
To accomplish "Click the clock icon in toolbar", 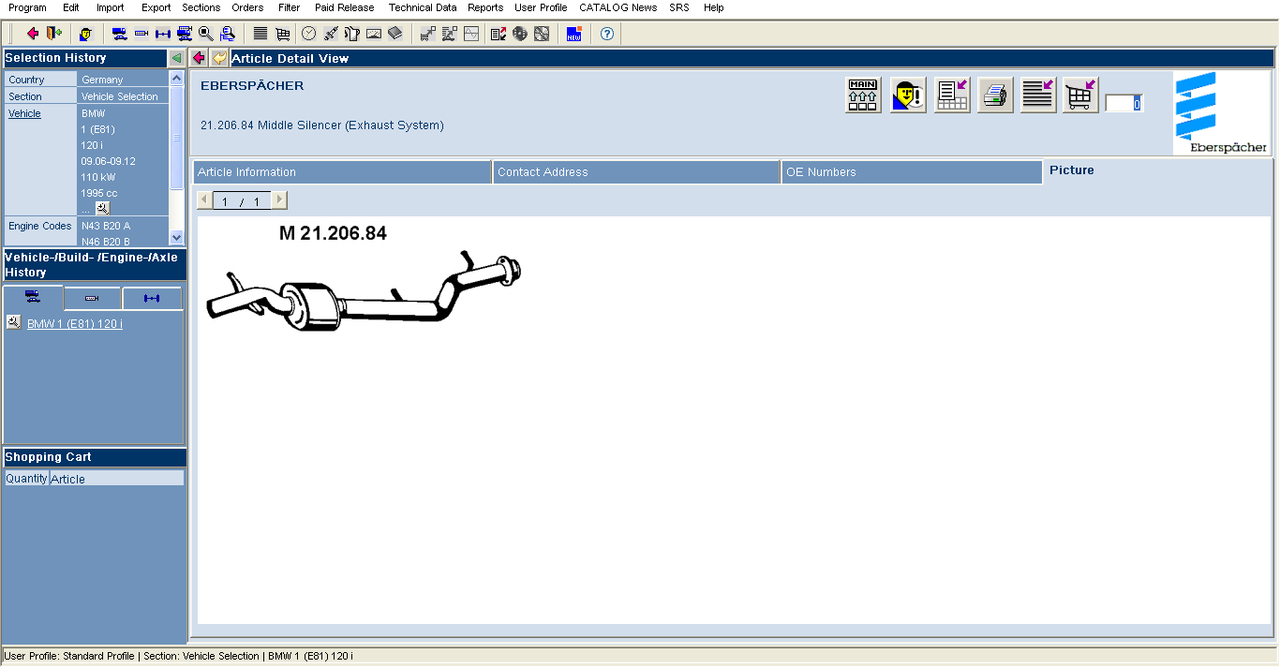I will (x=309, y=33).
